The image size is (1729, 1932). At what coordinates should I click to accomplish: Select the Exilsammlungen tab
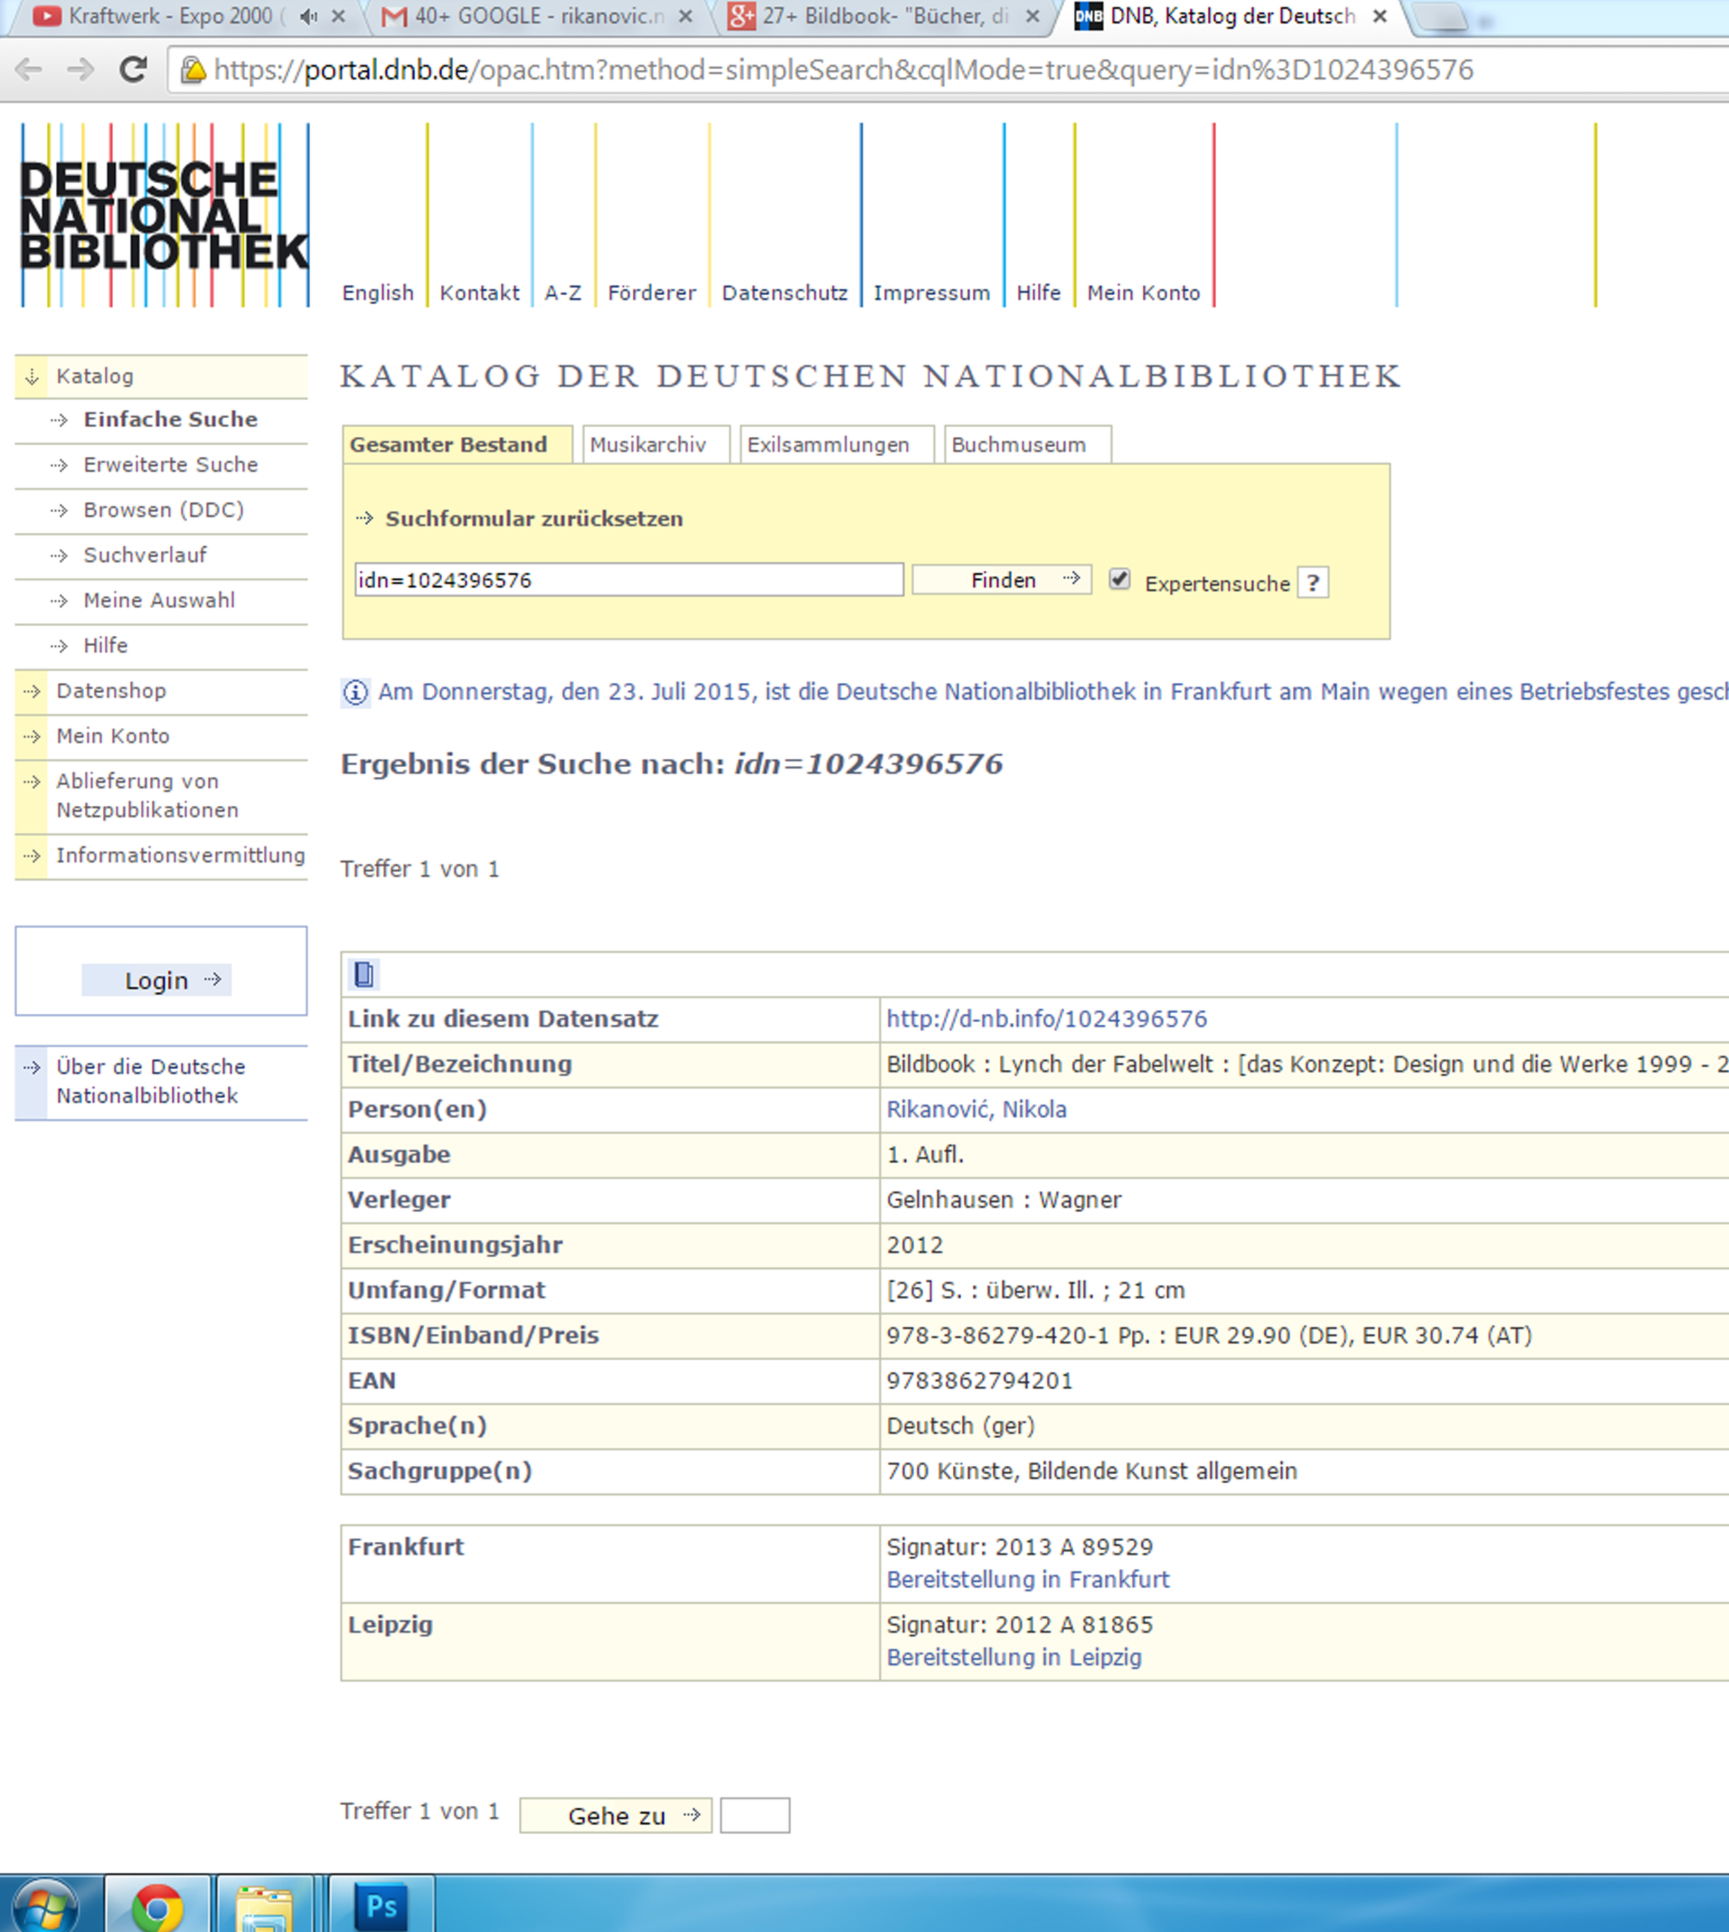tap(828, 445)
